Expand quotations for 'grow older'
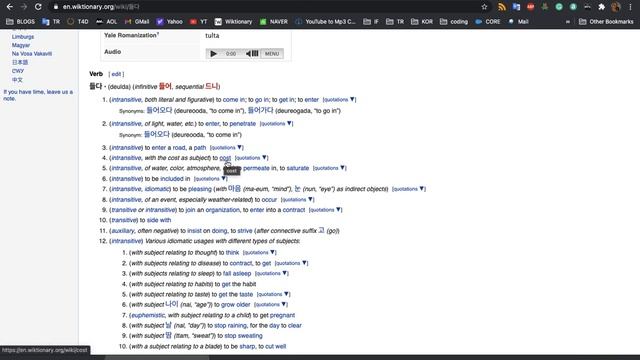640x360 pixels. 271,304
